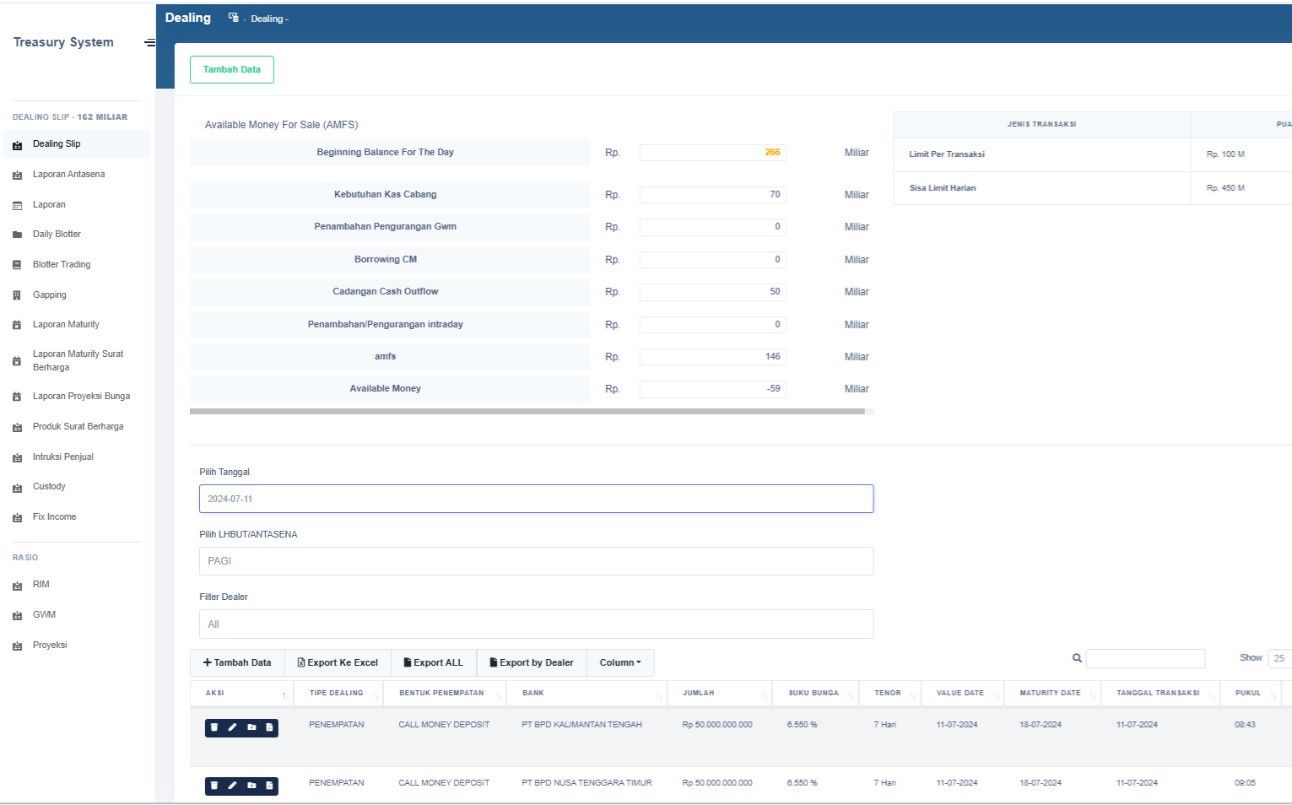Open folder icon in Nusa Tenggara Timur row
The height and width of the screenshot is (805, 1292).
click(x=251, y=786)
